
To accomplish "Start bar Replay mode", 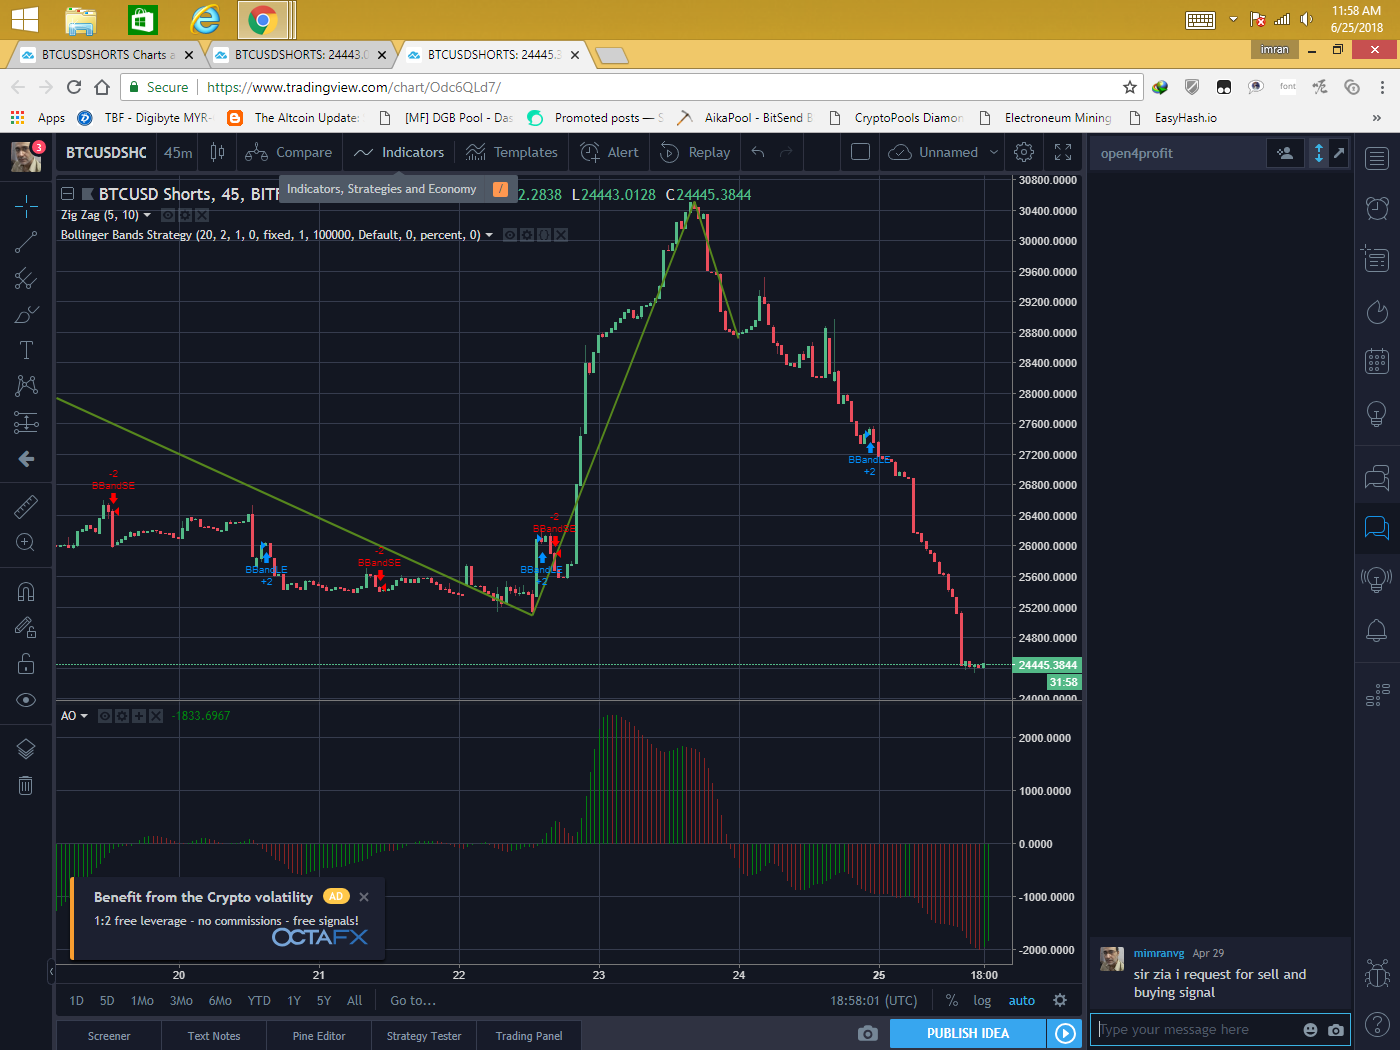I will pyautogui.click(x=695, y=152).
